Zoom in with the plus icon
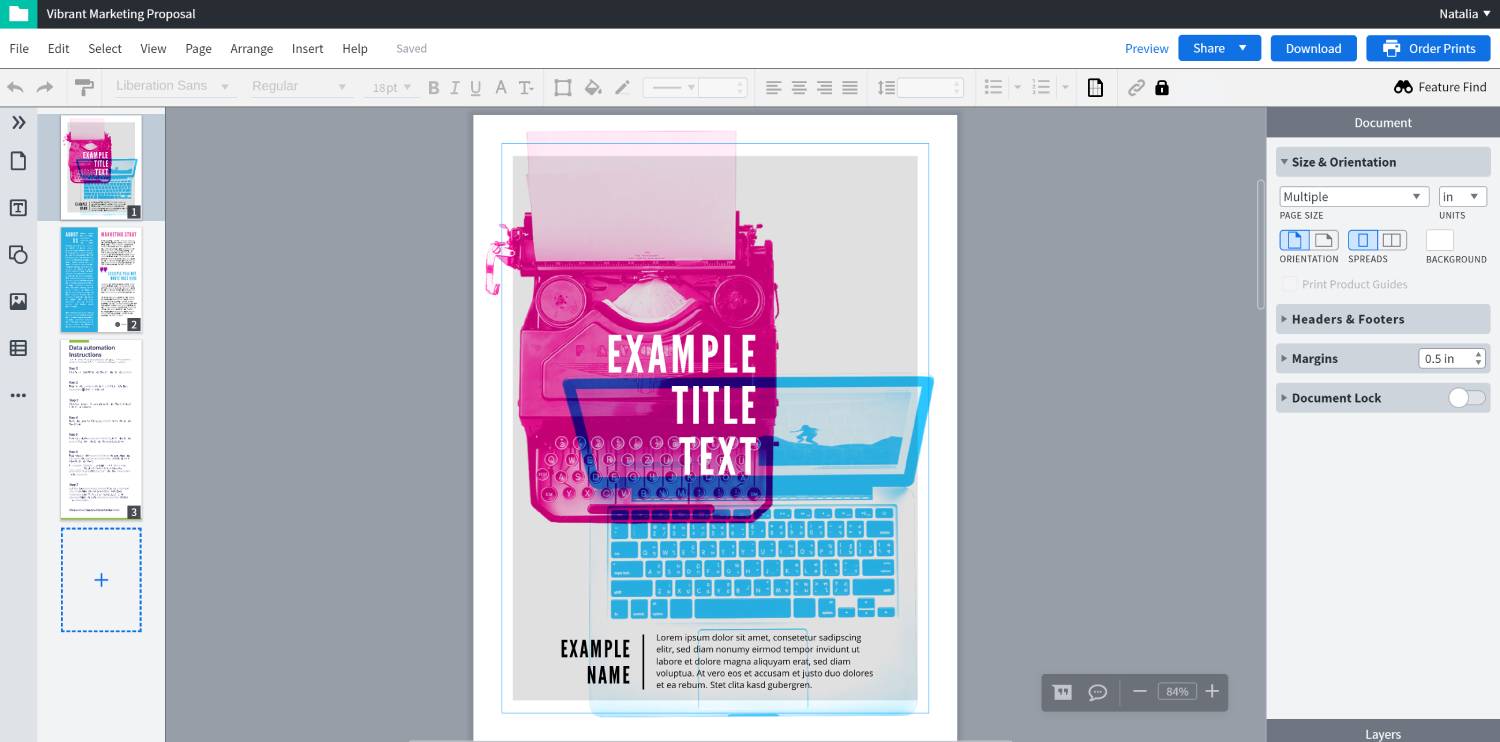Viewport: 1500px width, 742px height. (1212, 691)
